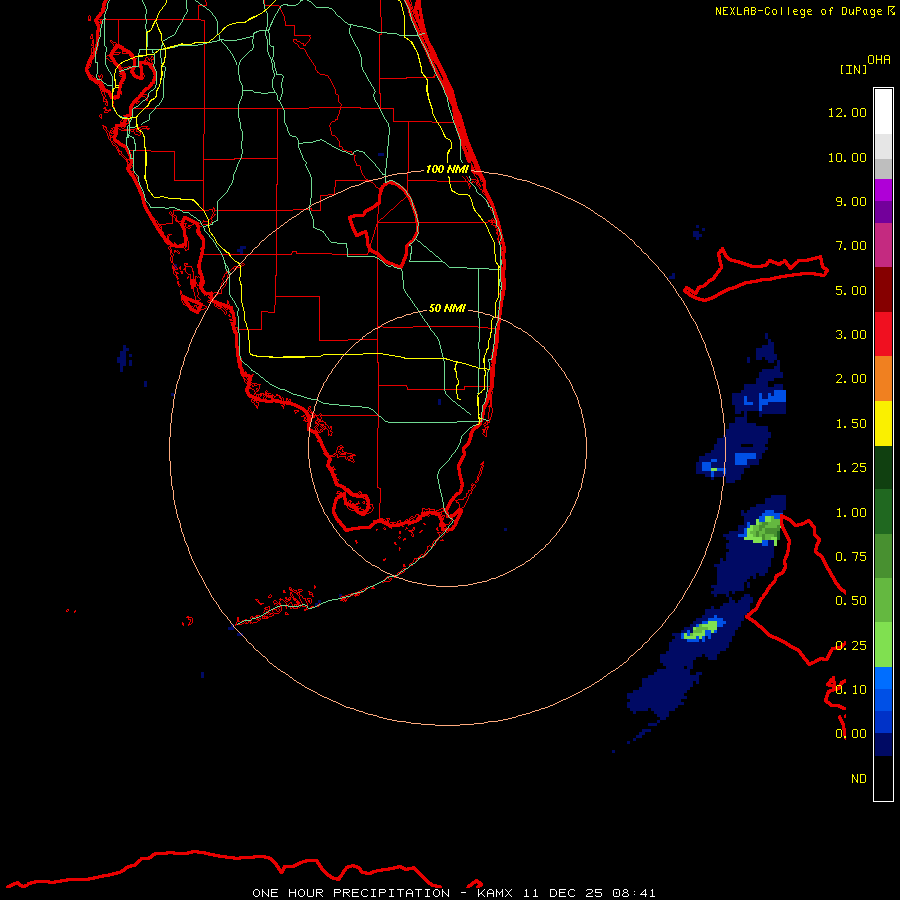Select the 0.75 legend value

pos(851,557)
